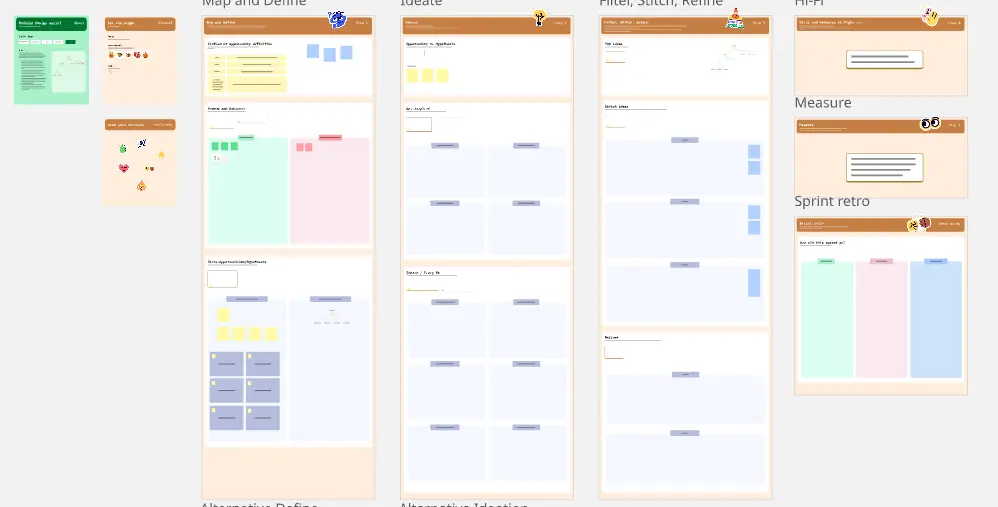The height and width of the screenshot is (507, 998).
Task: Select the "Sprint retro" frame title
Action: click(x=831, y=201)
